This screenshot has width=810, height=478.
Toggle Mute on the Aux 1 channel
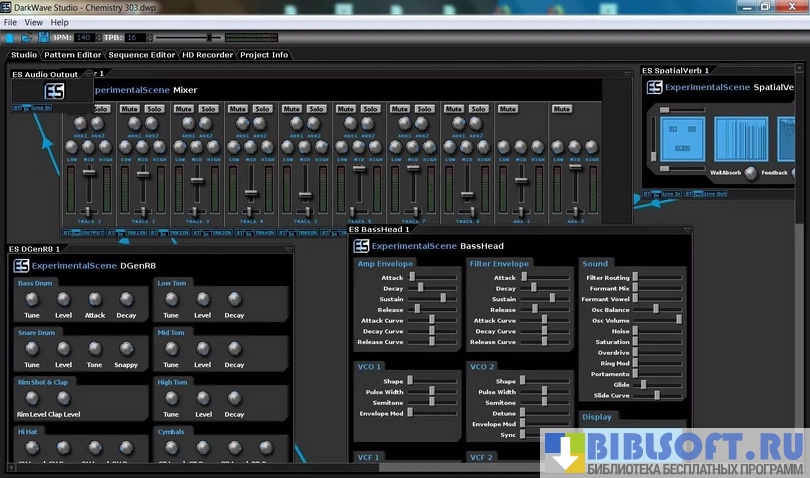coord(508,108)
